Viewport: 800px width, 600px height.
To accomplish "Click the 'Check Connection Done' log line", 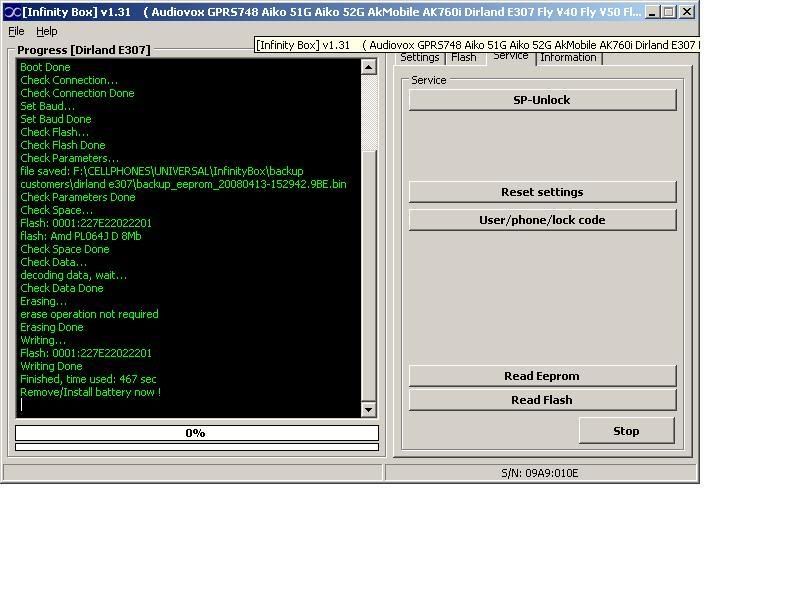I will (78, 93).
